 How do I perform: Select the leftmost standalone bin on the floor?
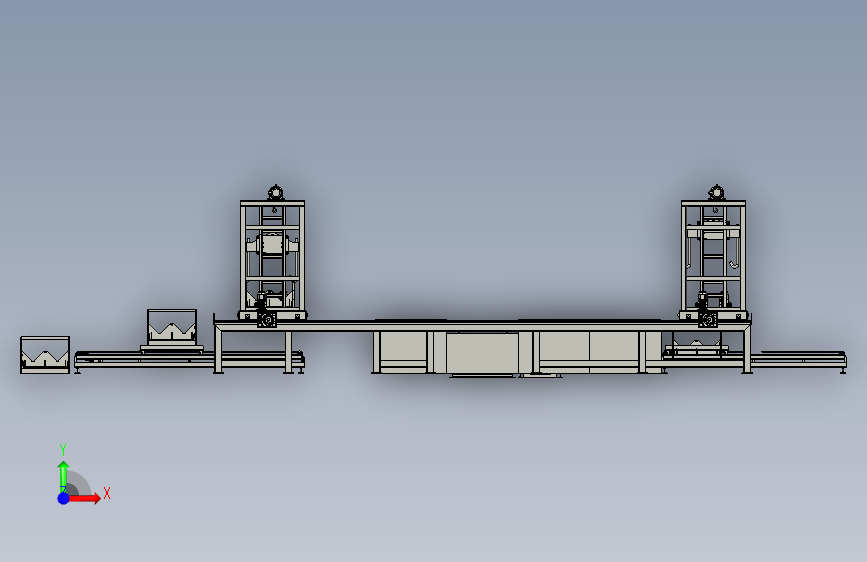(x=45, y=355)
